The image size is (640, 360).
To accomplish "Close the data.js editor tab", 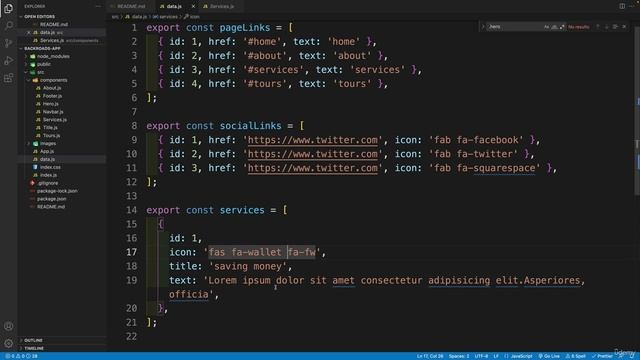I will 193,7.
